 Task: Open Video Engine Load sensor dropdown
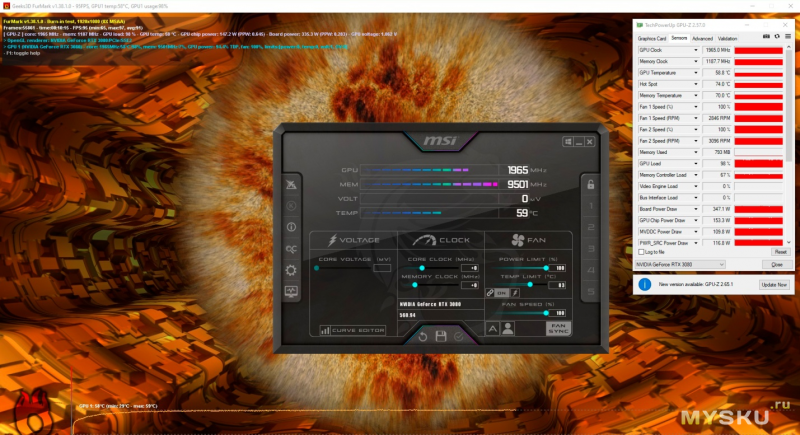(x=695, y=186)
